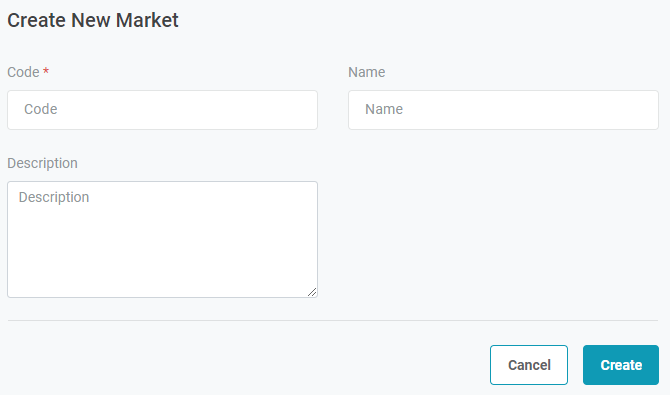Click the empty lower area of the Description box

point(162,265)
